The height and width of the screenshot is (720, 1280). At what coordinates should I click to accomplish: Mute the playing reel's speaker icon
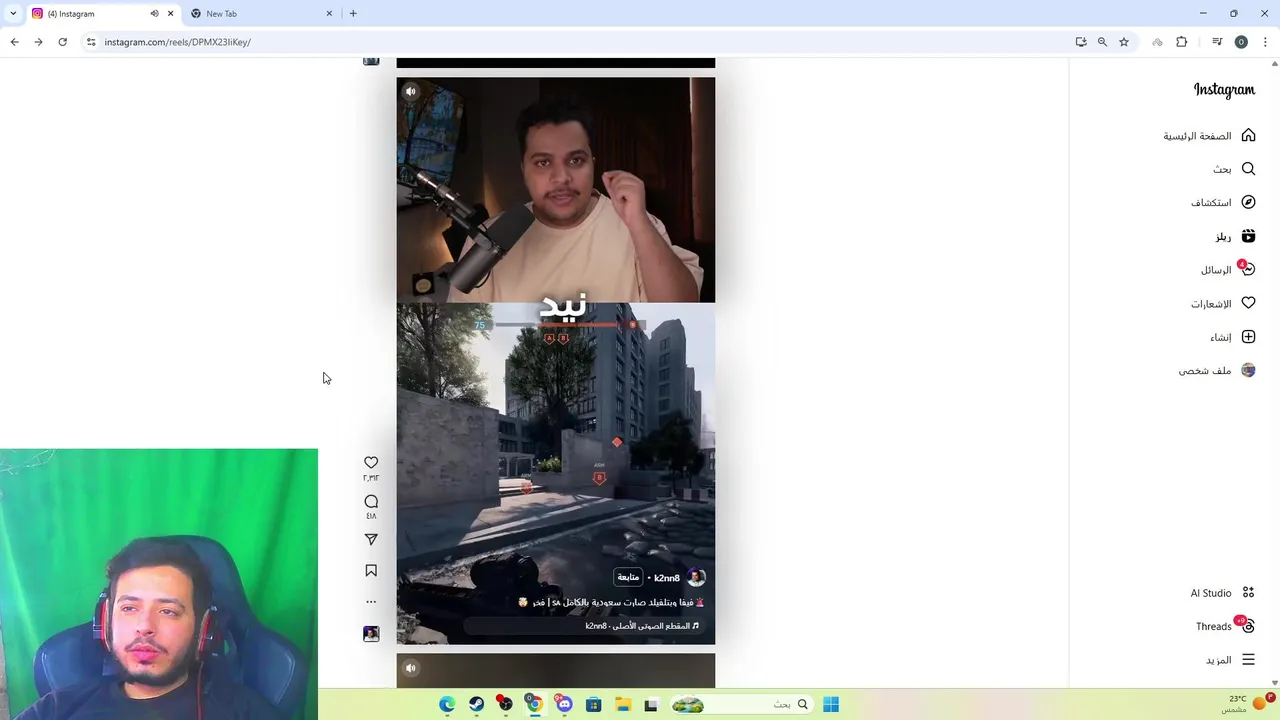[410, 91]
